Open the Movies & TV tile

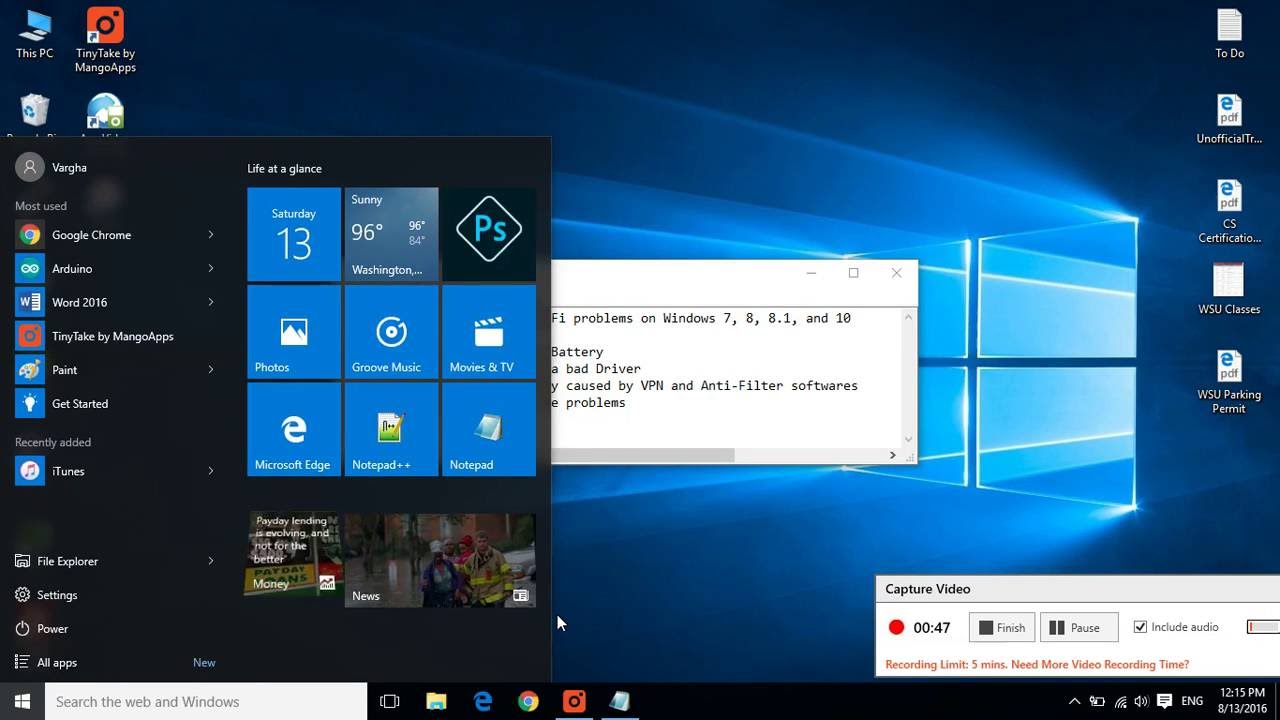(x=489, y=332)
